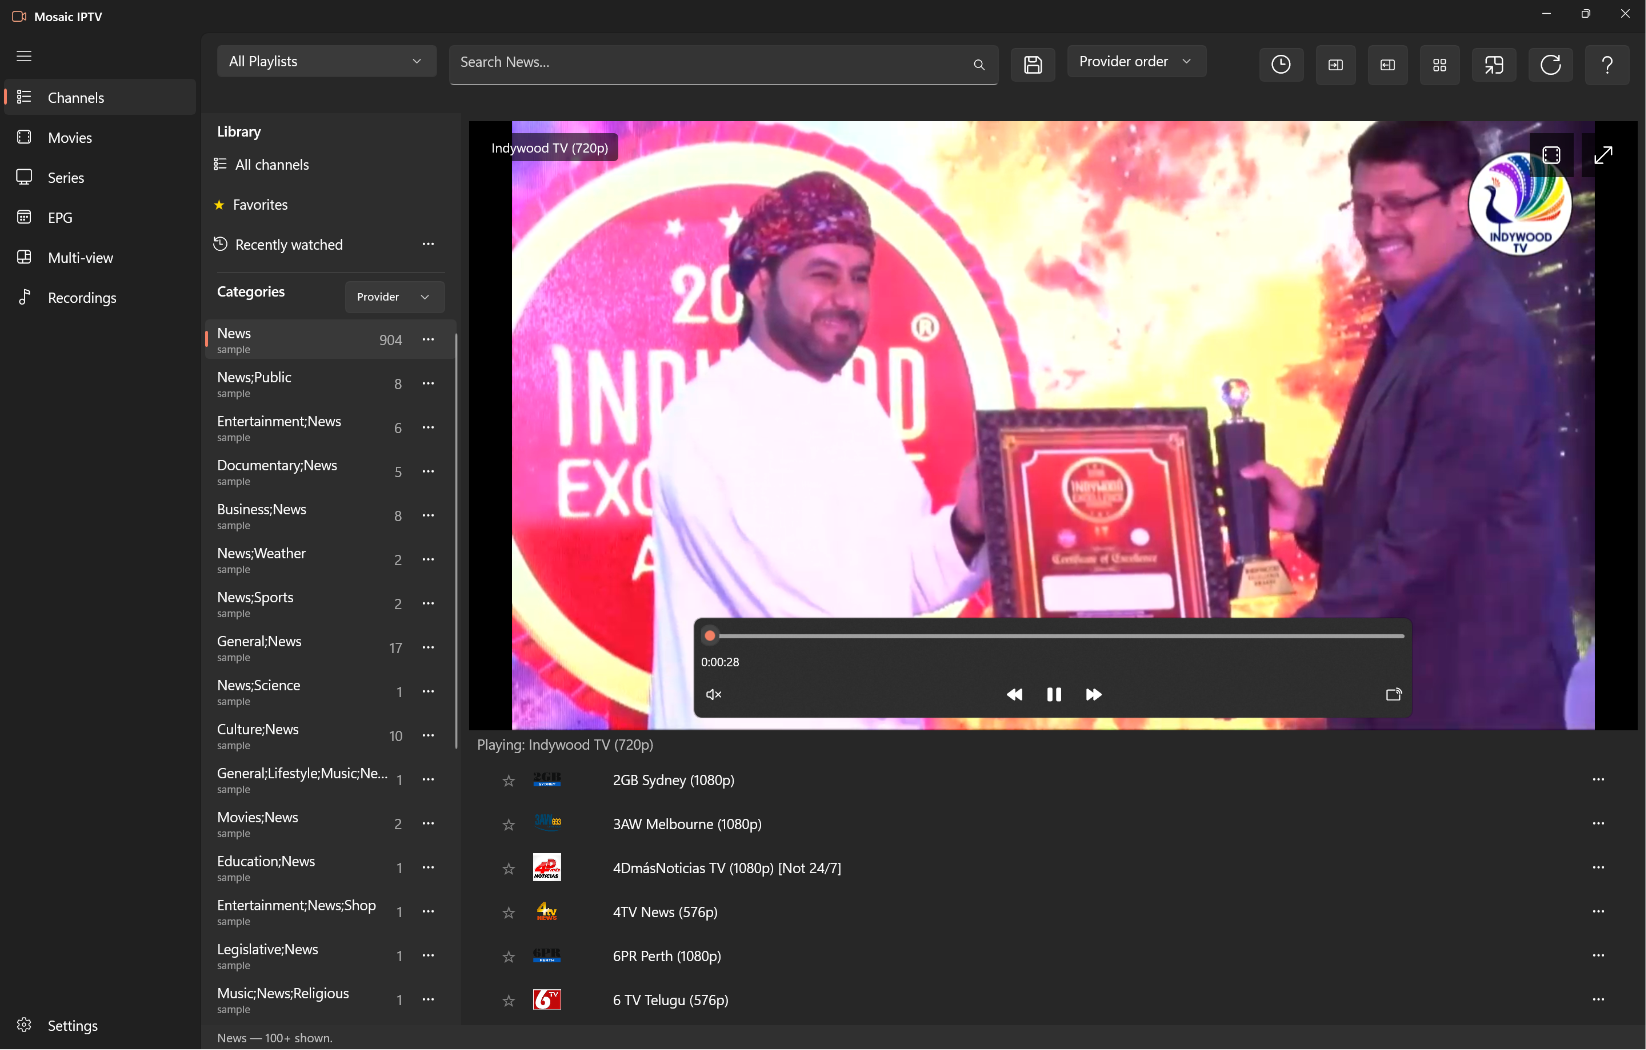Open more options for Culture;News category
This screenshot has height=1050, width=1646.
[x=428, y=736]
